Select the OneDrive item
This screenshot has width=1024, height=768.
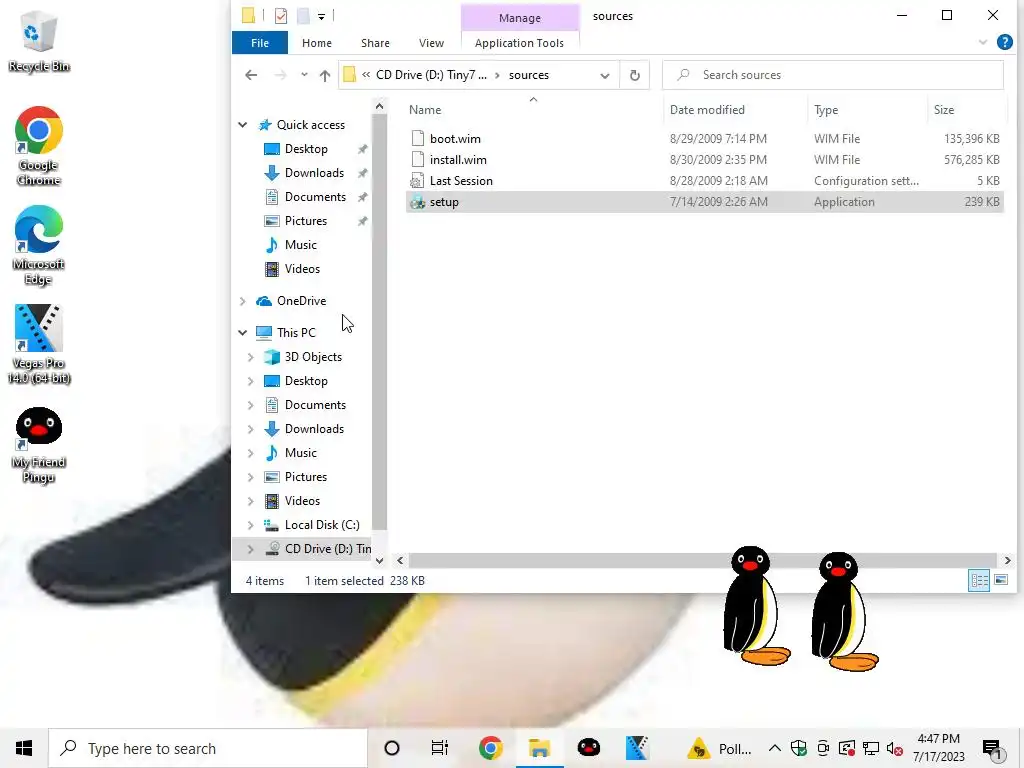tap(301, 301)
